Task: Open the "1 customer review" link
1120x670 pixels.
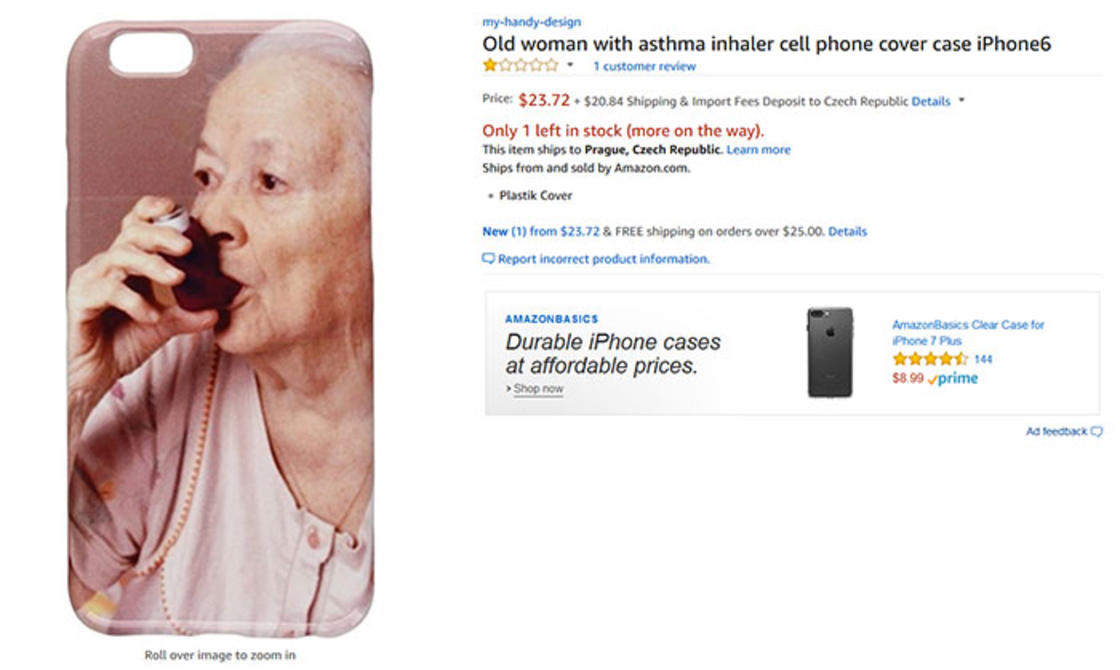Action: [x=644, y=67]
